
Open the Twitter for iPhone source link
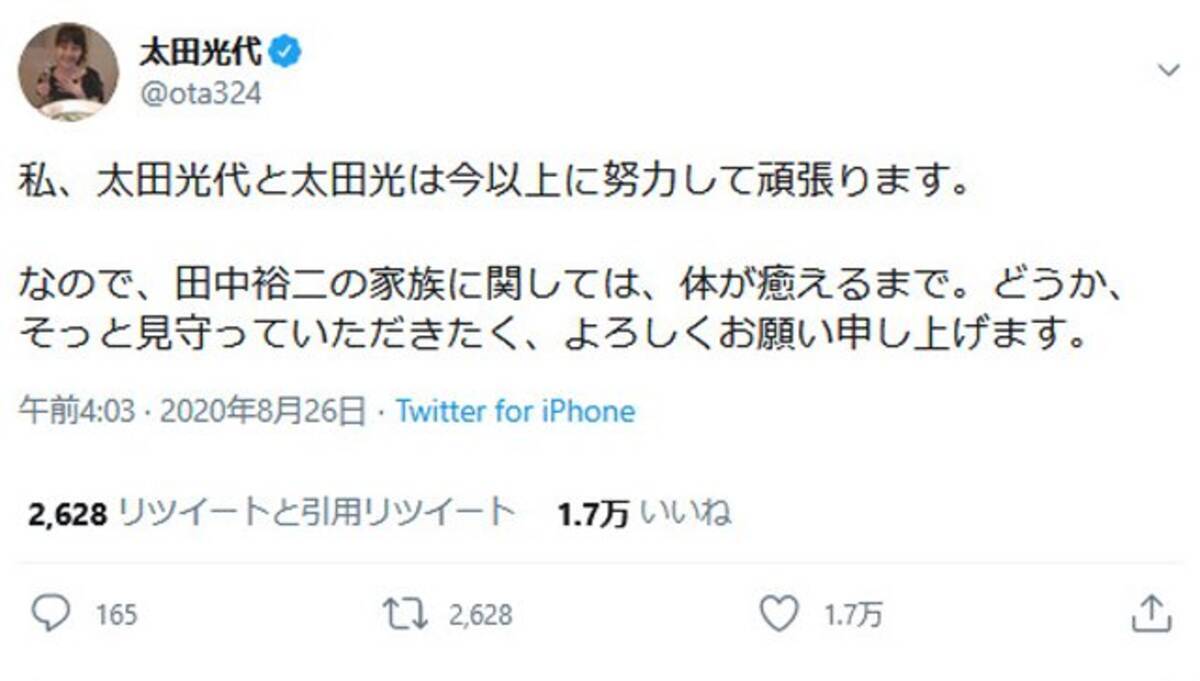[x=515, y=411]
